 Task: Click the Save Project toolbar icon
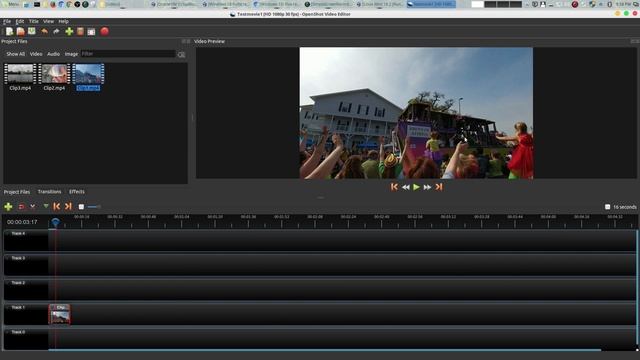pos(32,31)
